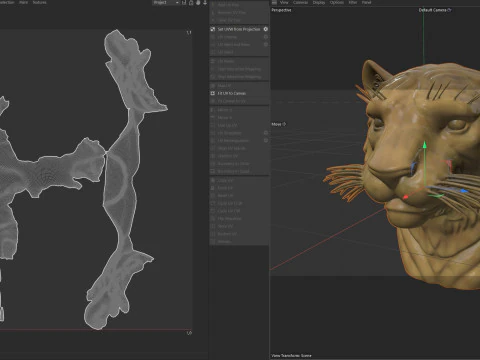
Task: Open UV Straighten options gear
Action: tap(266, 133)
